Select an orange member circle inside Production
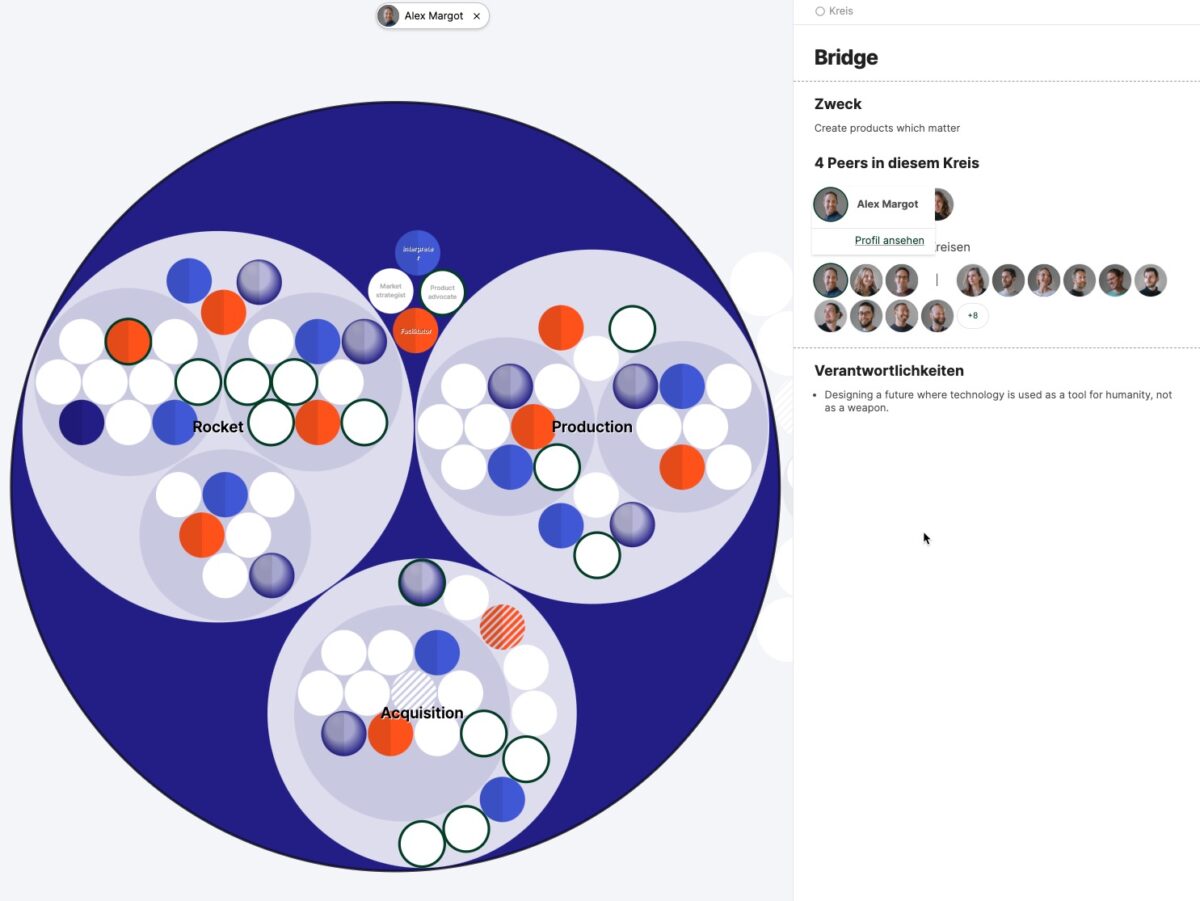Viewport: 1200px width, 901px height. 531,425
